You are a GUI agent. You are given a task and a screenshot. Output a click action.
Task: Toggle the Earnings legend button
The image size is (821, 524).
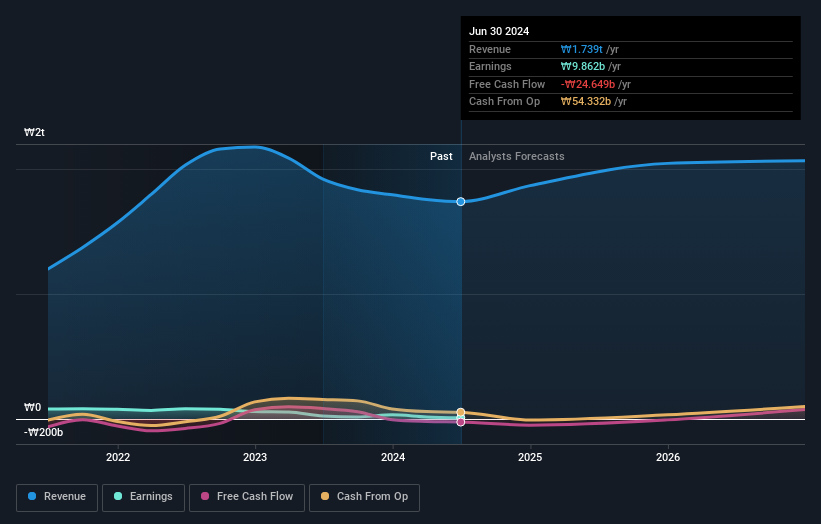click(143, 497)
